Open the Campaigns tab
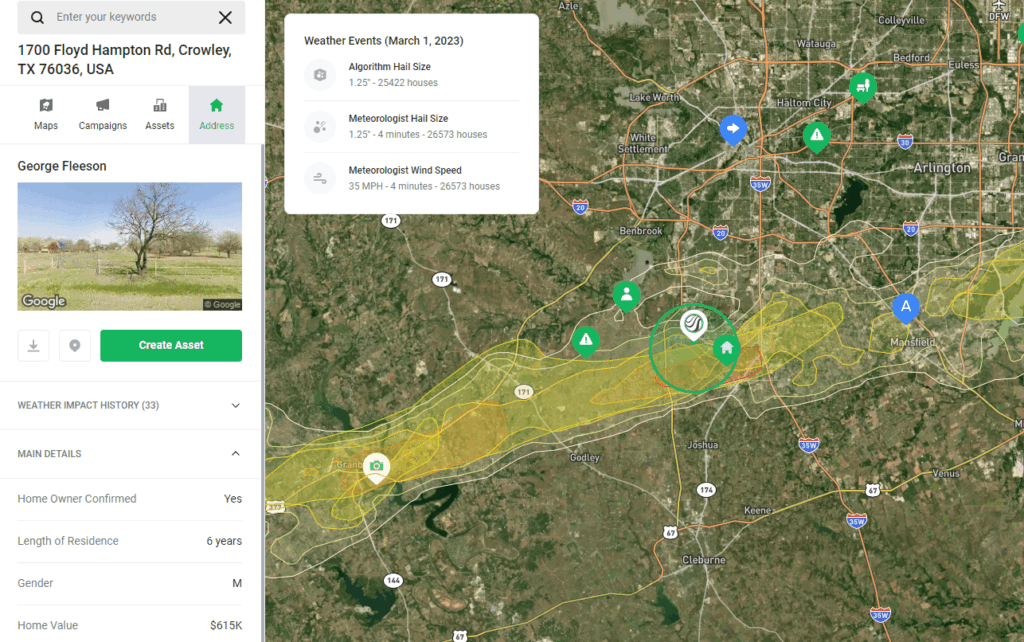1024x642 pixels. pos(103,114)
